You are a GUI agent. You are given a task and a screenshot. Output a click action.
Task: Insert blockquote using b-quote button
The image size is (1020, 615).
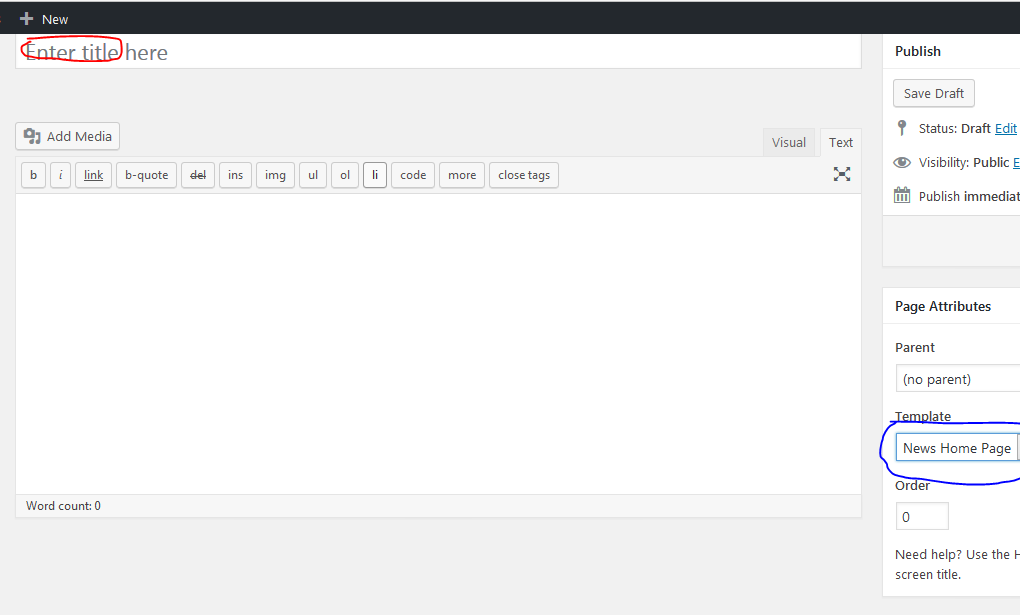[146, 175]
